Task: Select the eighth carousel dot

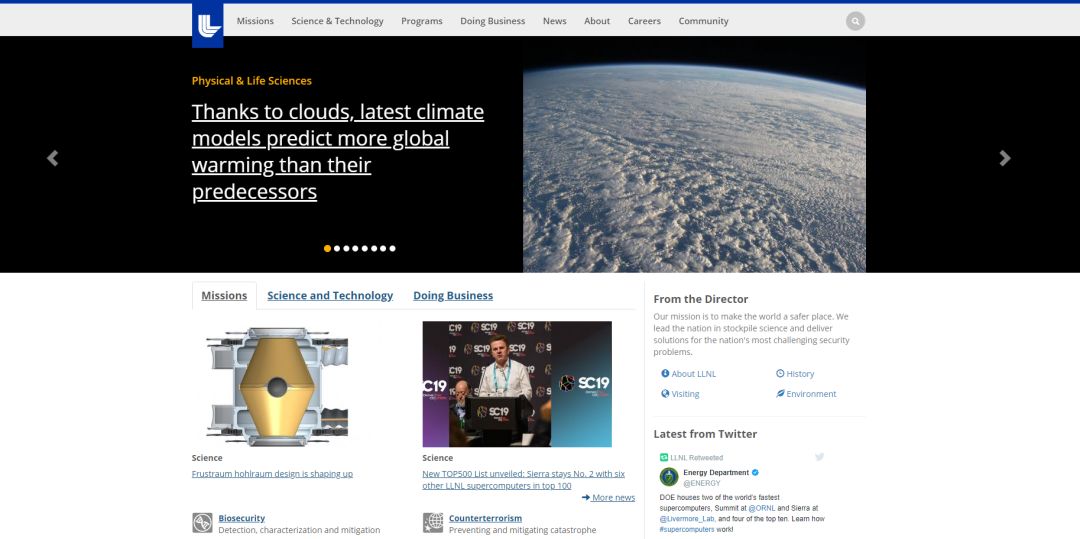Action: point(393,249)
